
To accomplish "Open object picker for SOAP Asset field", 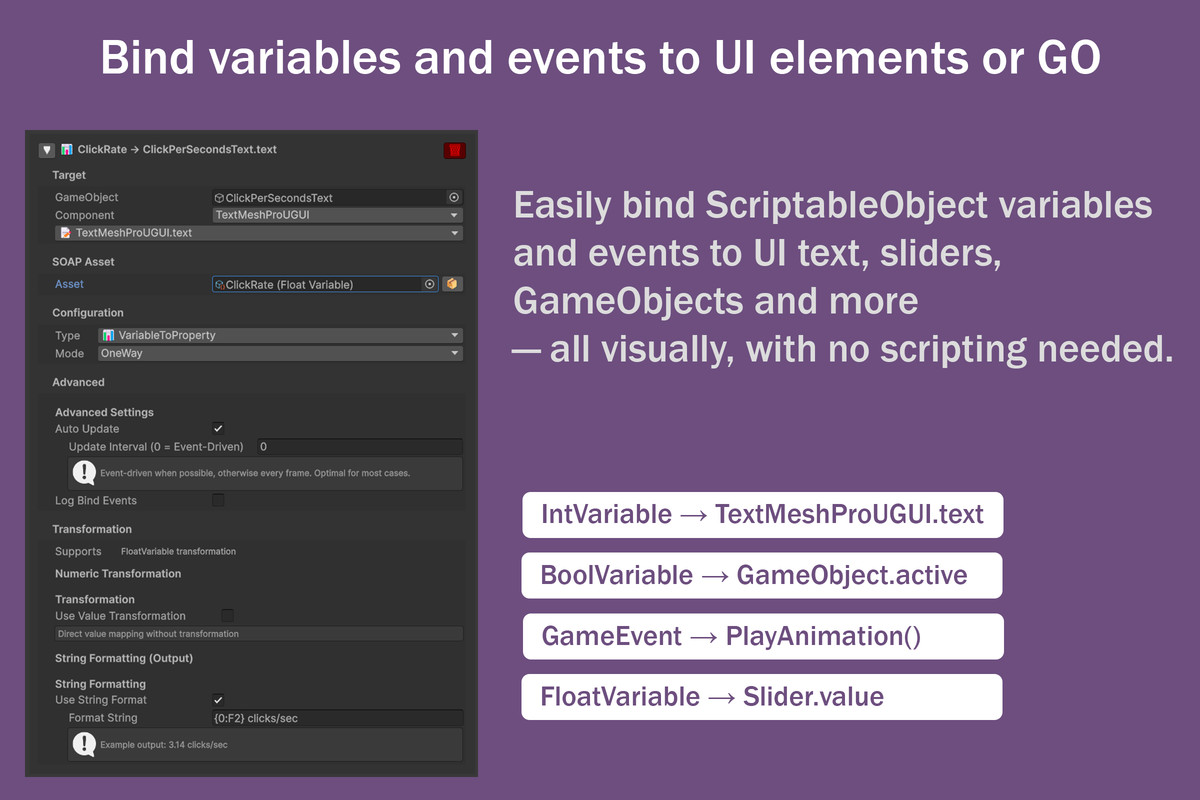I will 430,285.
